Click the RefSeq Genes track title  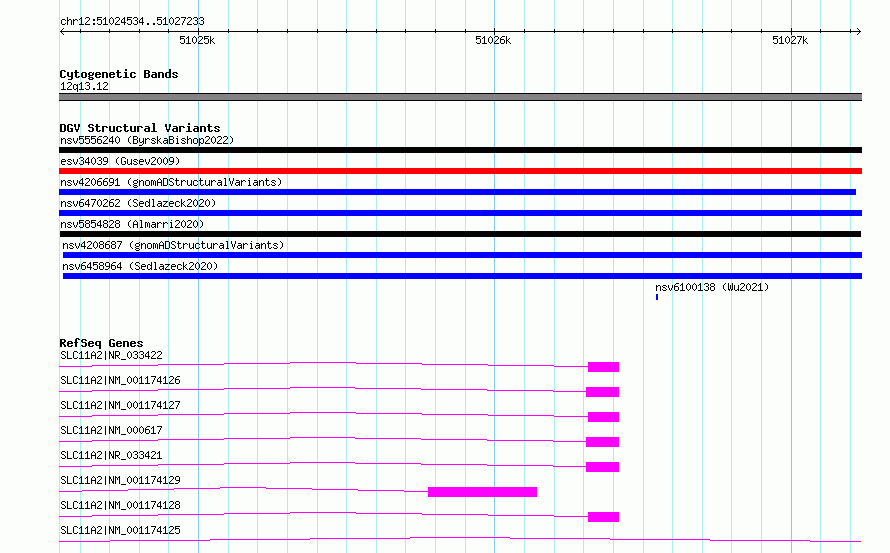point(101,343)
